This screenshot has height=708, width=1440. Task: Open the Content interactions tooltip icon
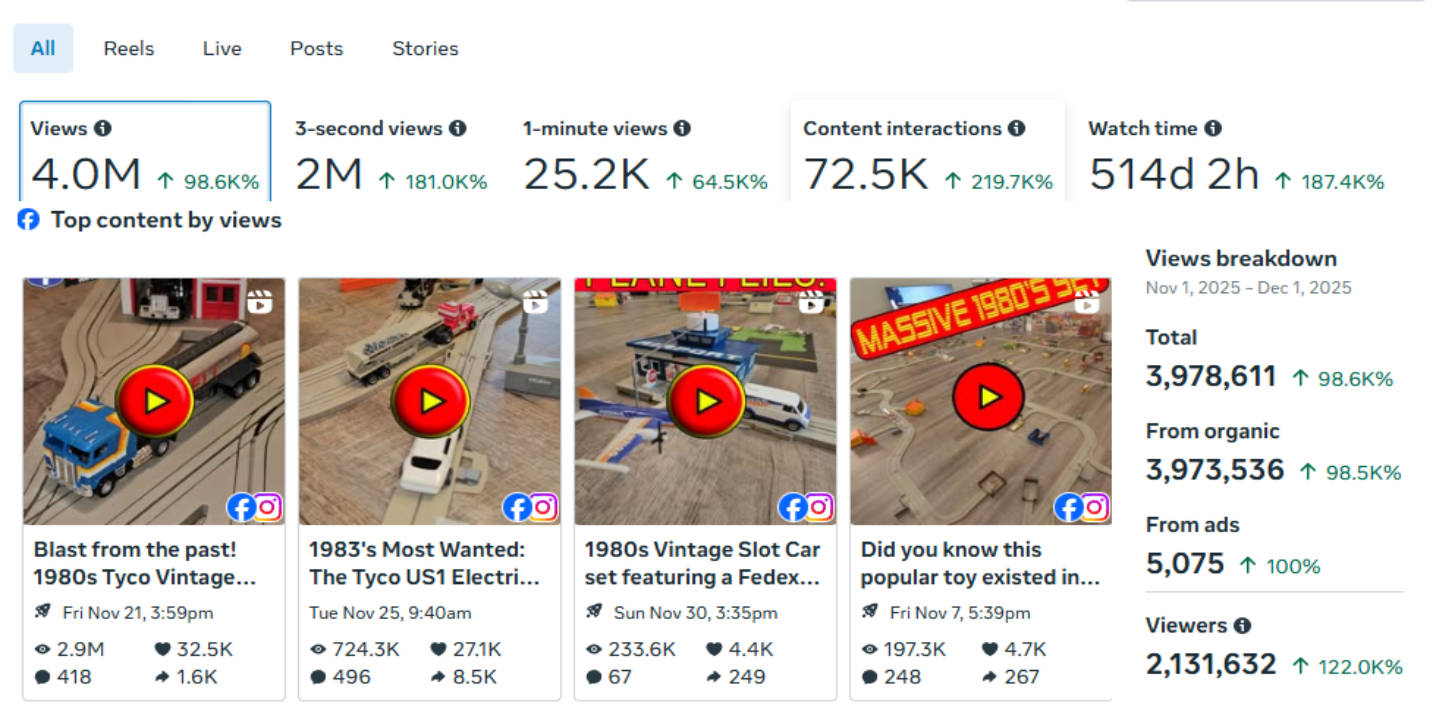pos(1017,128)
